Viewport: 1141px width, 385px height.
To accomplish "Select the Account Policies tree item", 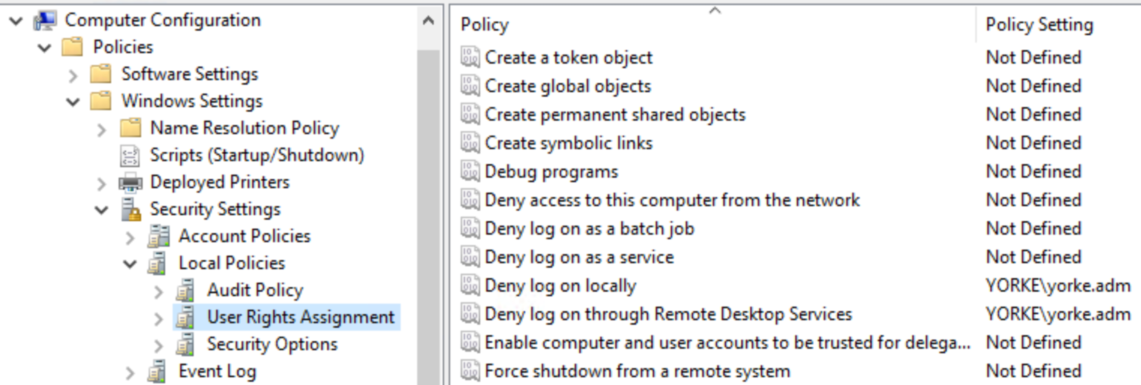I will click(x=244, y=237).
